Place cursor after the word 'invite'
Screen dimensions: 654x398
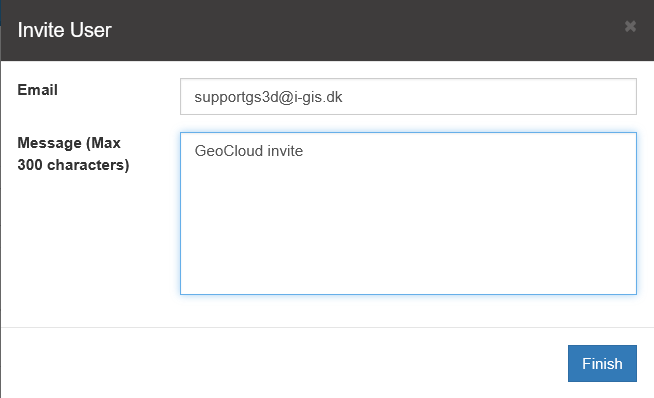tap(304, 151)
